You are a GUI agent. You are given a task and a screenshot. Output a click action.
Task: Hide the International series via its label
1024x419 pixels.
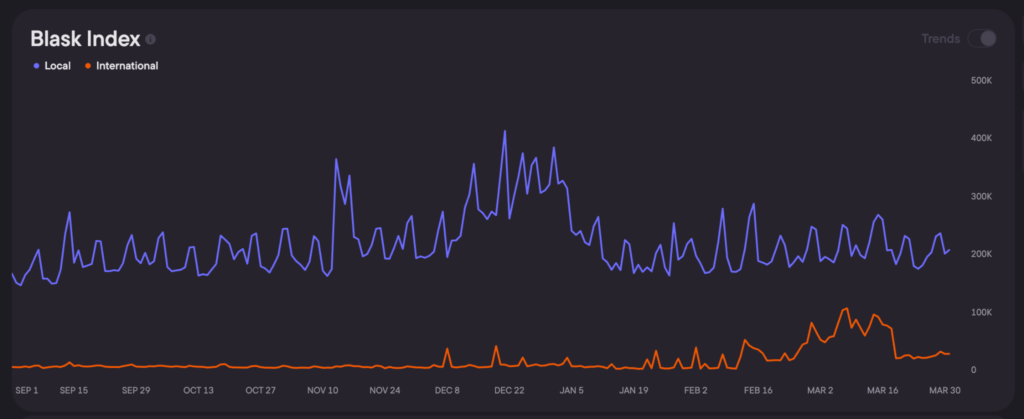(127, 66)
